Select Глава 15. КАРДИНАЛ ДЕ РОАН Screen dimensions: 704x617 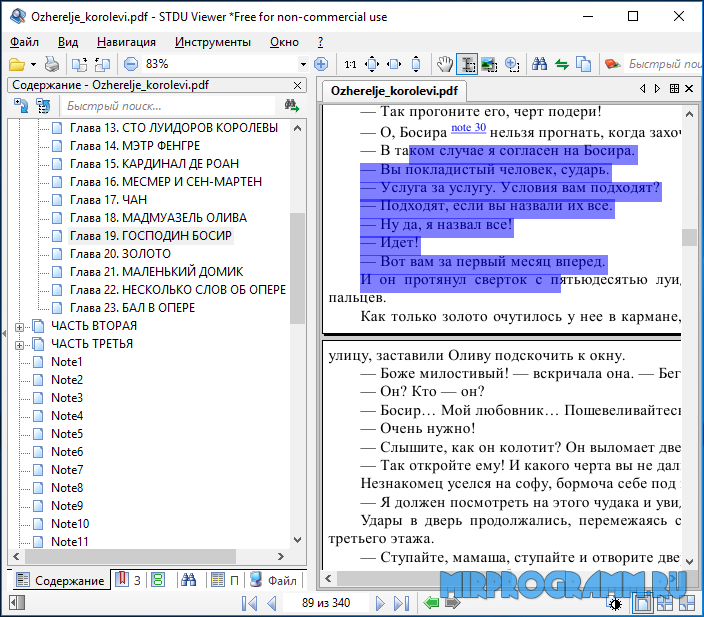coord(154,164)
